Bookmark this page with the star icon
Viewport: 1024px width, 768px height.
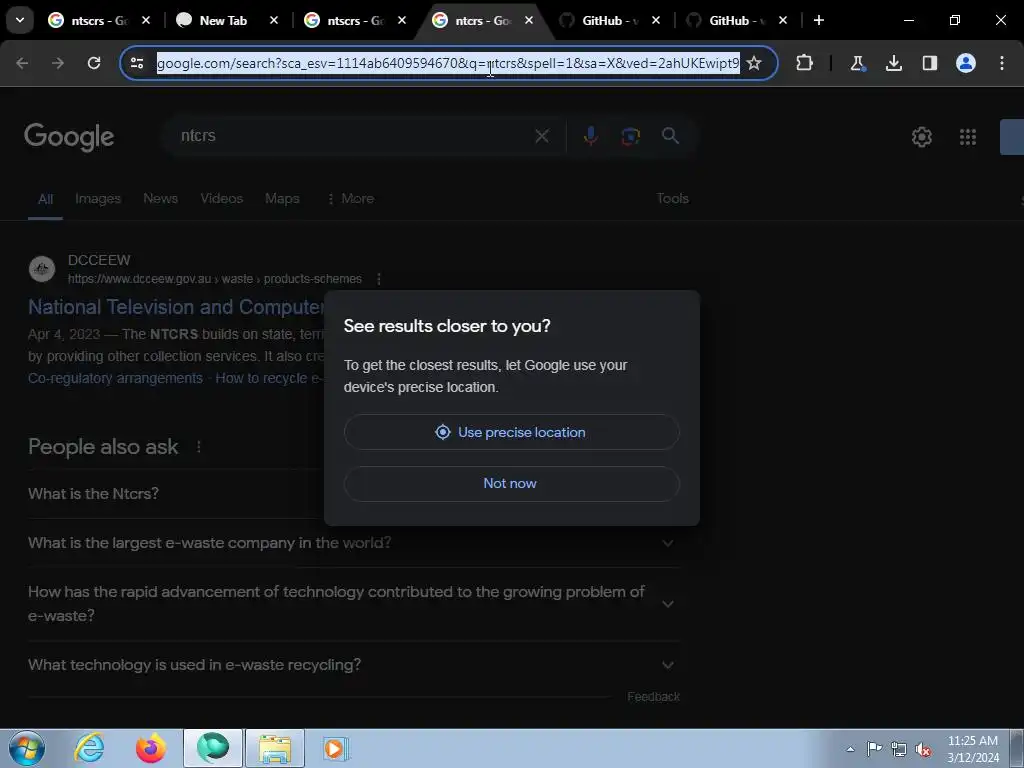(754, 63)
